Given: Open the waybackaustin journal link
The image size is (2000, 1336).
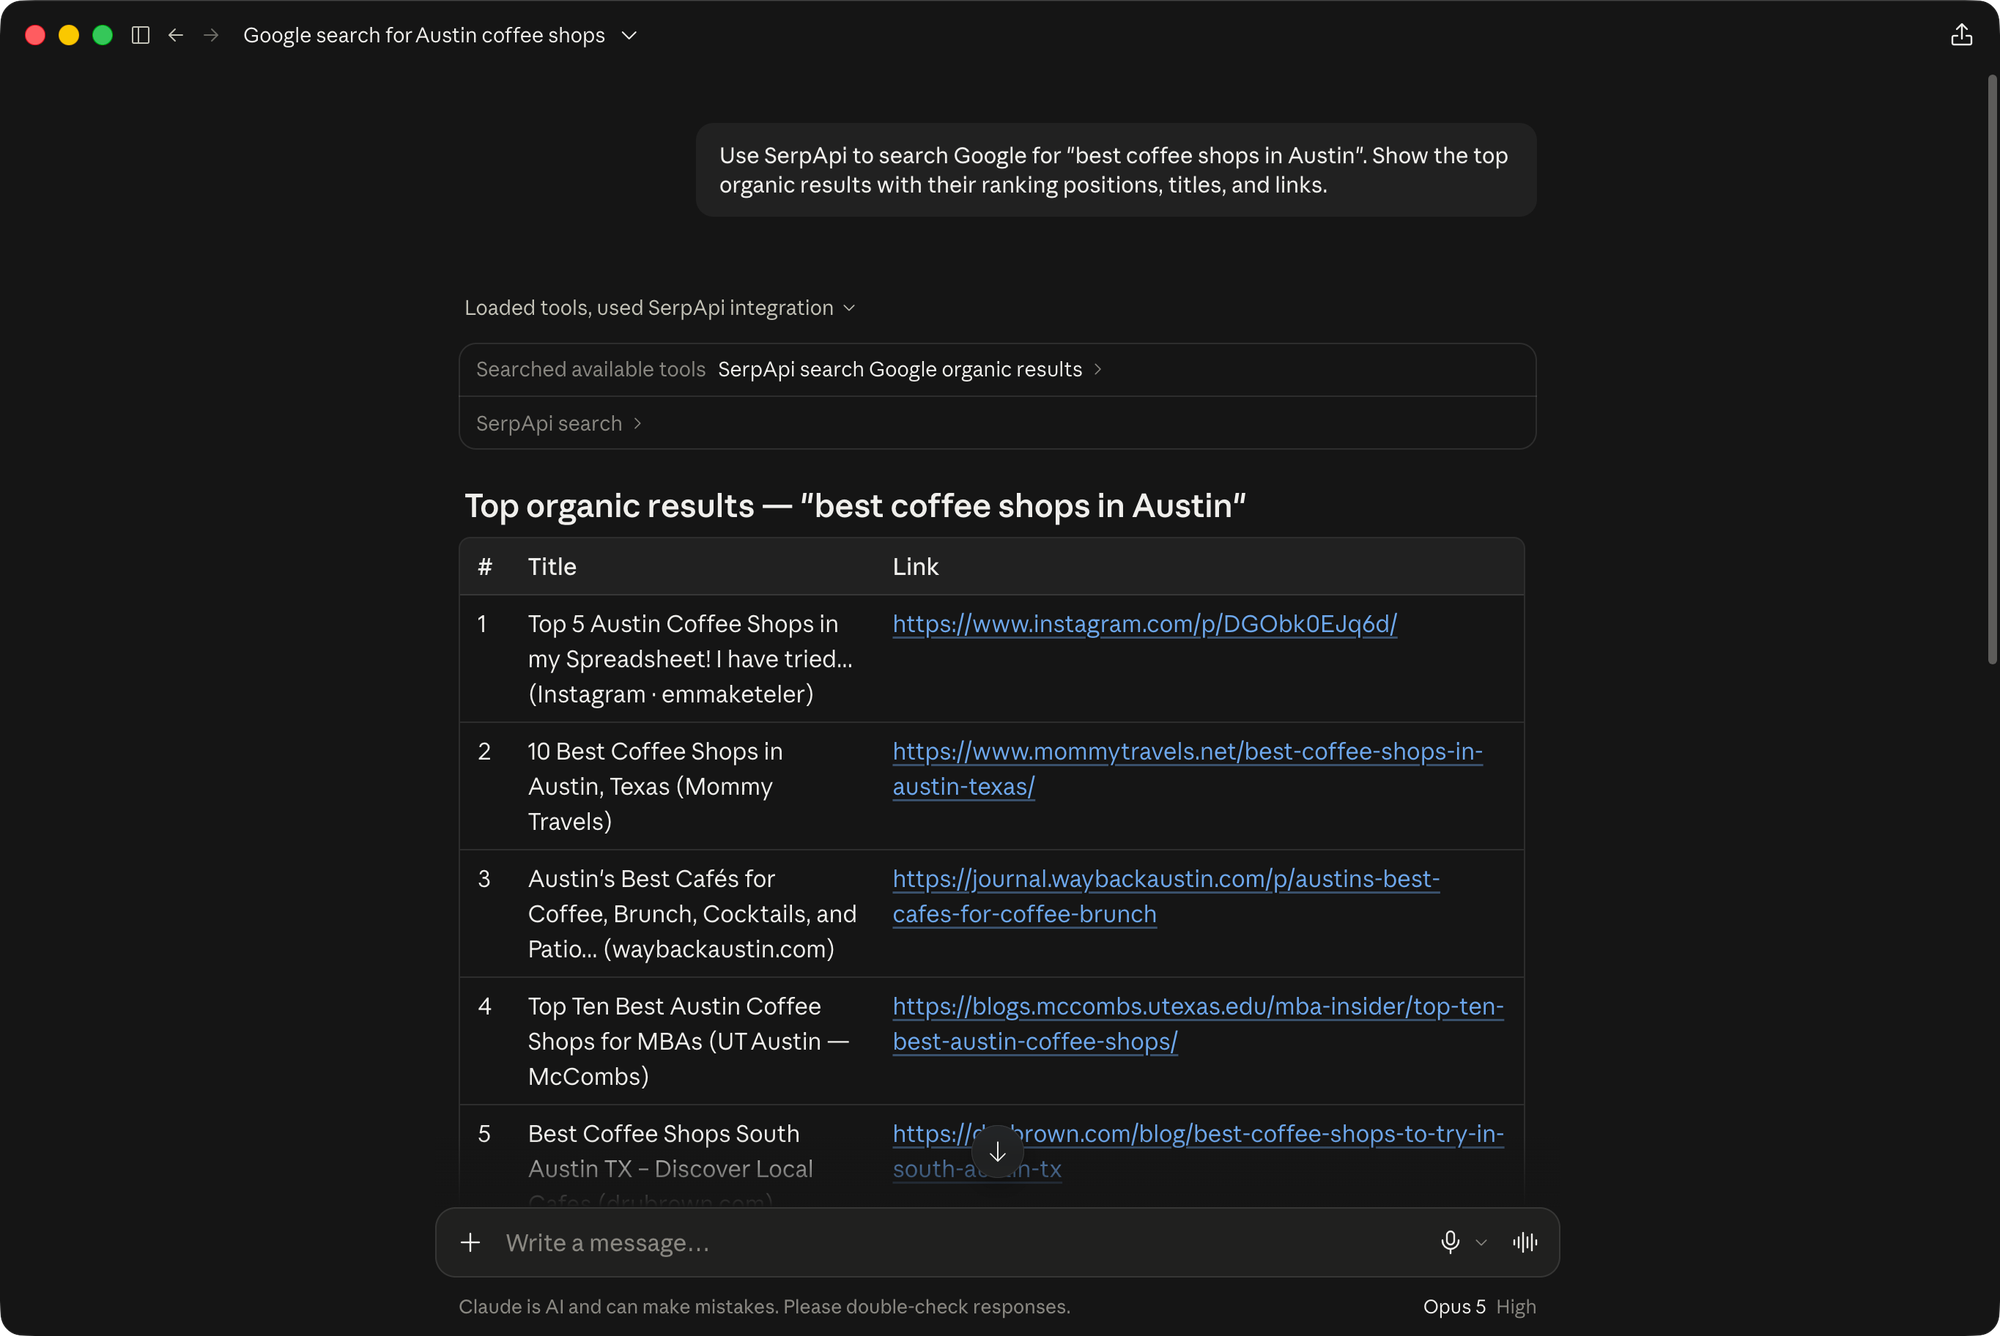Looking at the screenshot, I should click(1166, 896).
